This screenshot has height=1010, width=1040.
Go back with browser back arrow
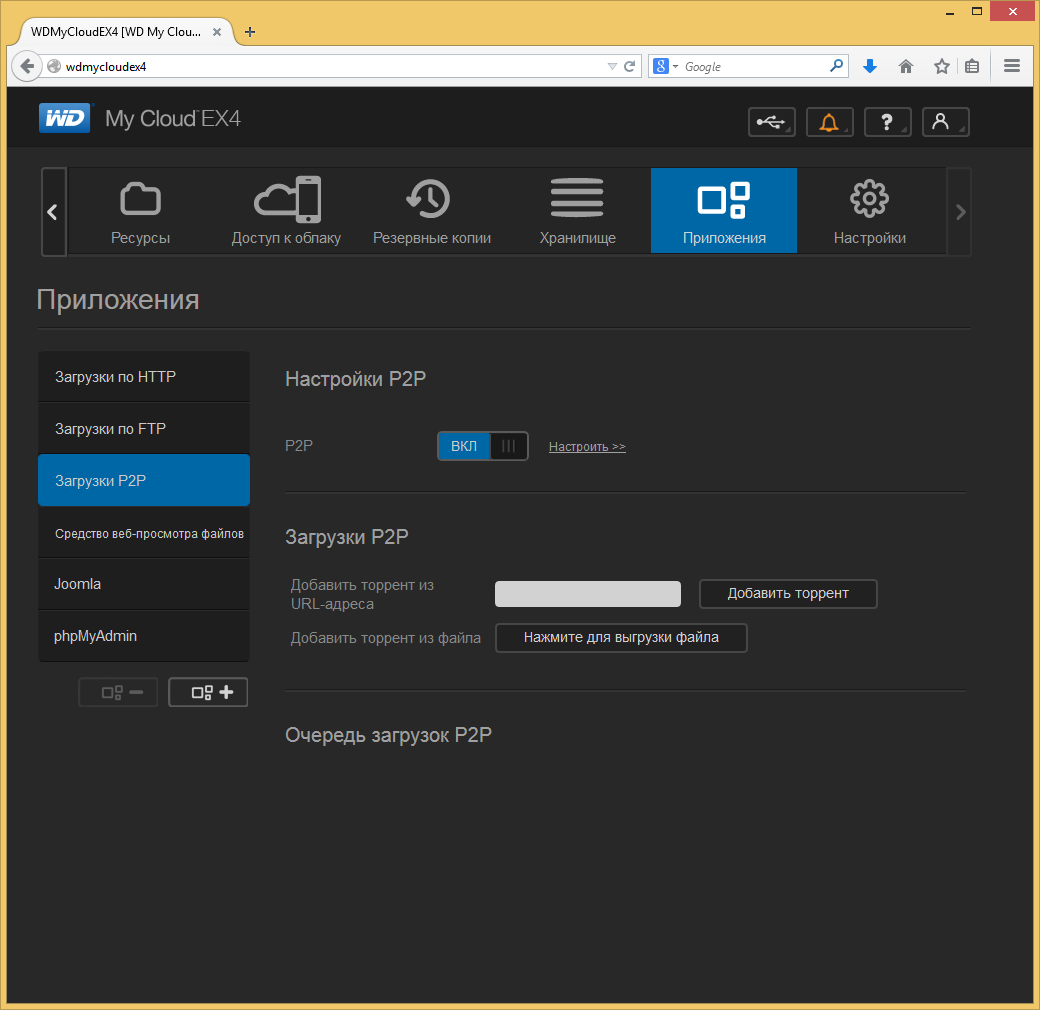pyautogui.click(x=27, y=66)
